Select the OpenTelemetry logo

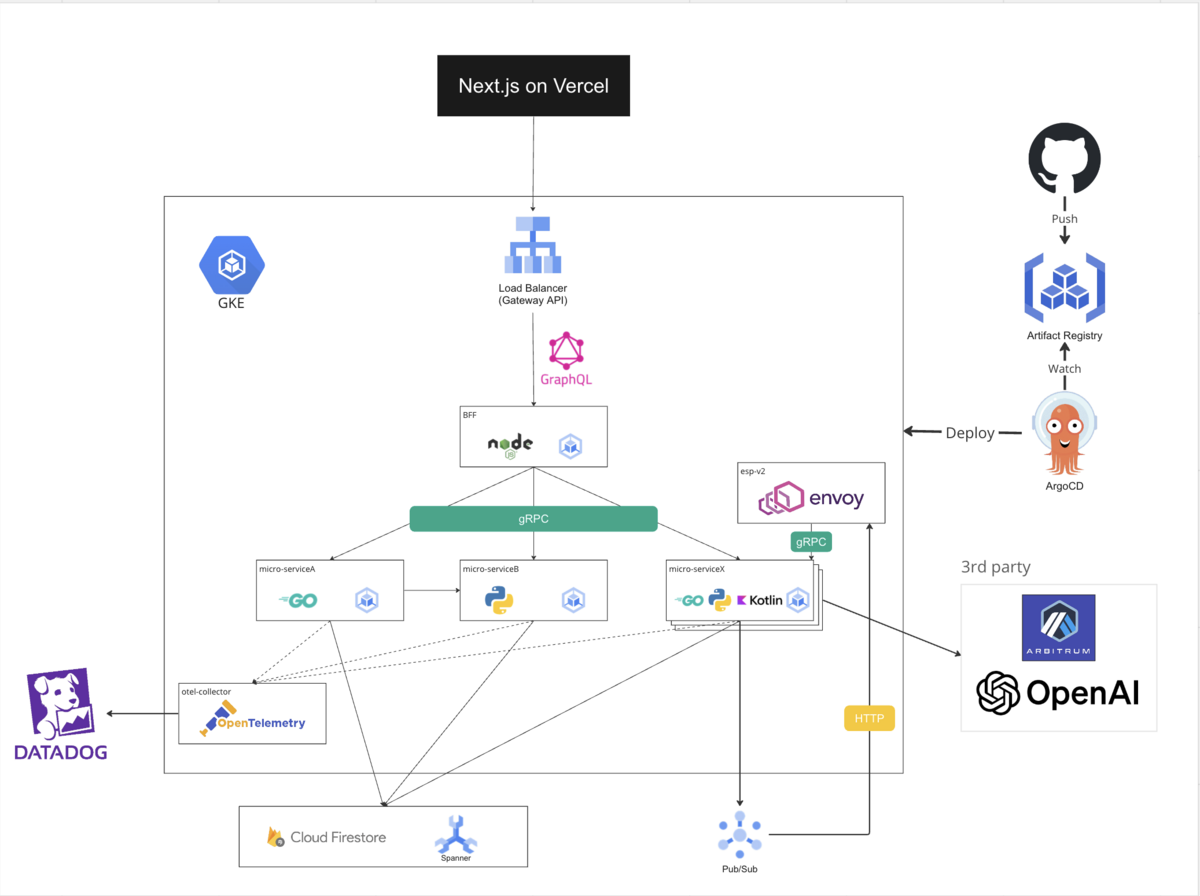252,721
